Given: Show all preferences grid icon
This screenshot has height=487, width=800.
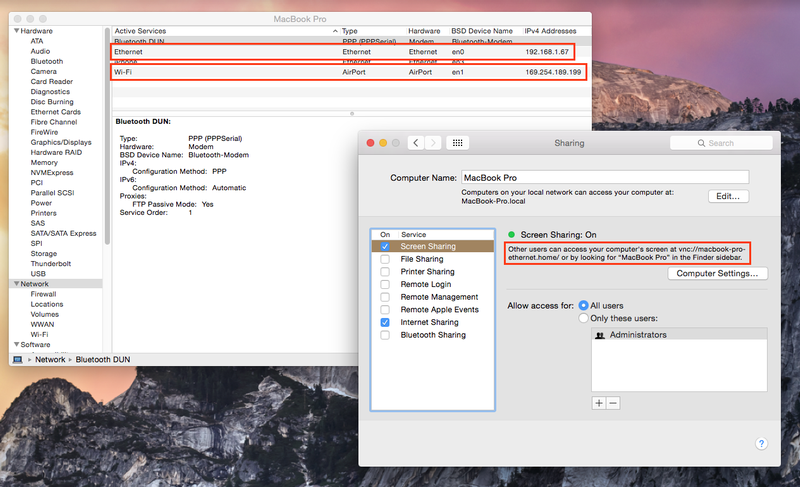Looking at the screenshot, I should pos(458,143).
